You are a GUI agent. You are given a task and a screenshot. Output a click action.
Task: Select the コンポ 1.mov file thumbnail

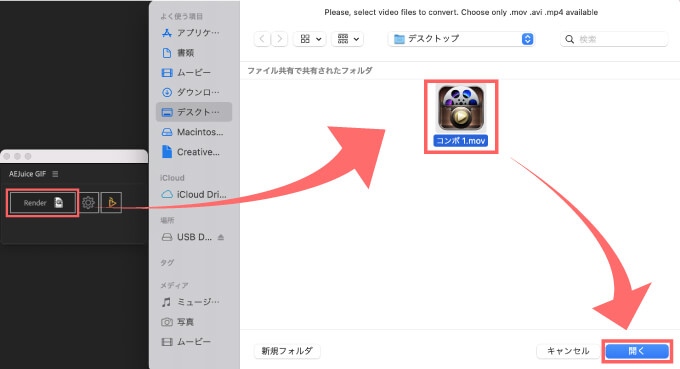point(461,108)
